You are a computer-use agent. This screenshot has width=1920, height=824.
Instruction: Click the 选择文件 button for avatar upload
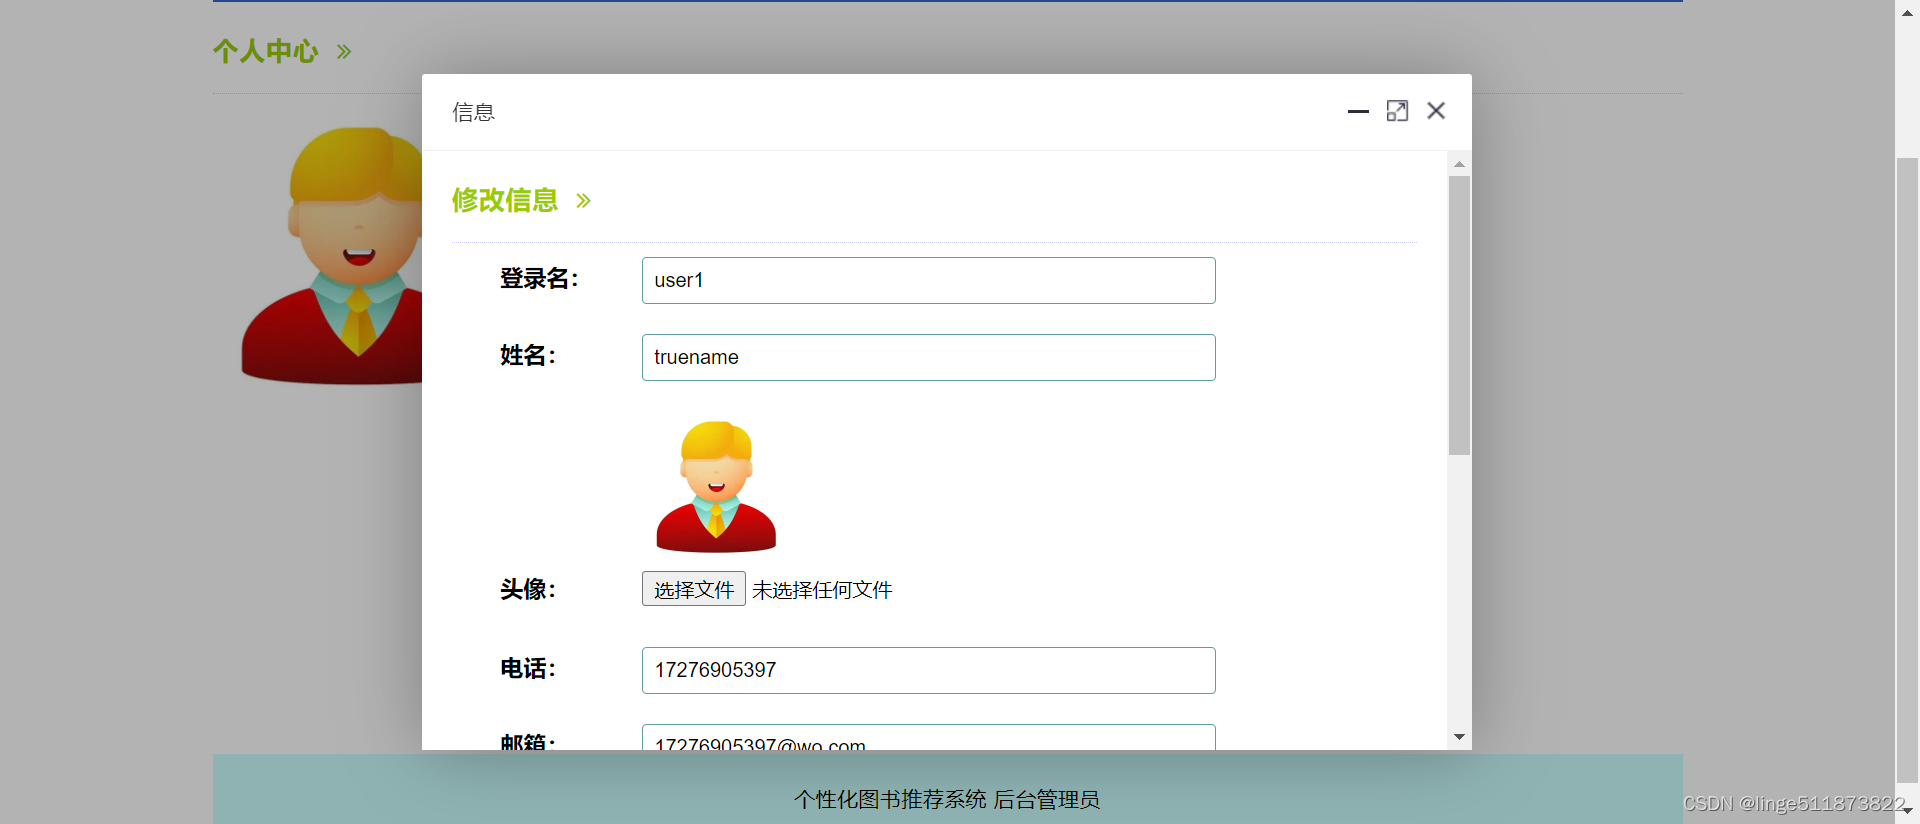[x=694, y=589]
